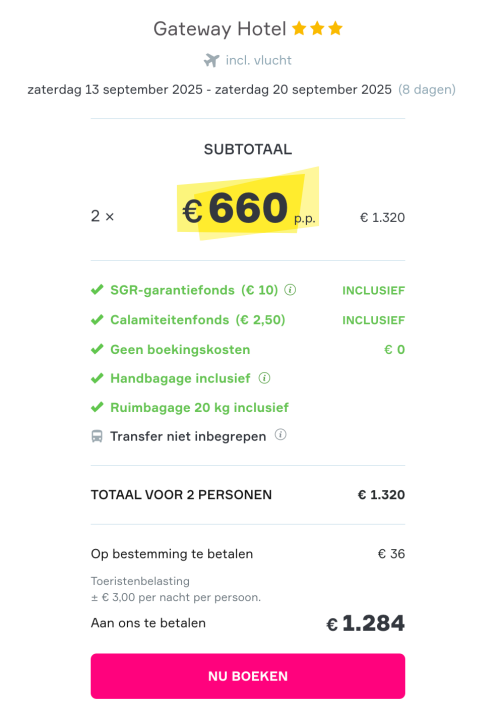Click the € 1.284 amount to pay

(x=365, y=623)
